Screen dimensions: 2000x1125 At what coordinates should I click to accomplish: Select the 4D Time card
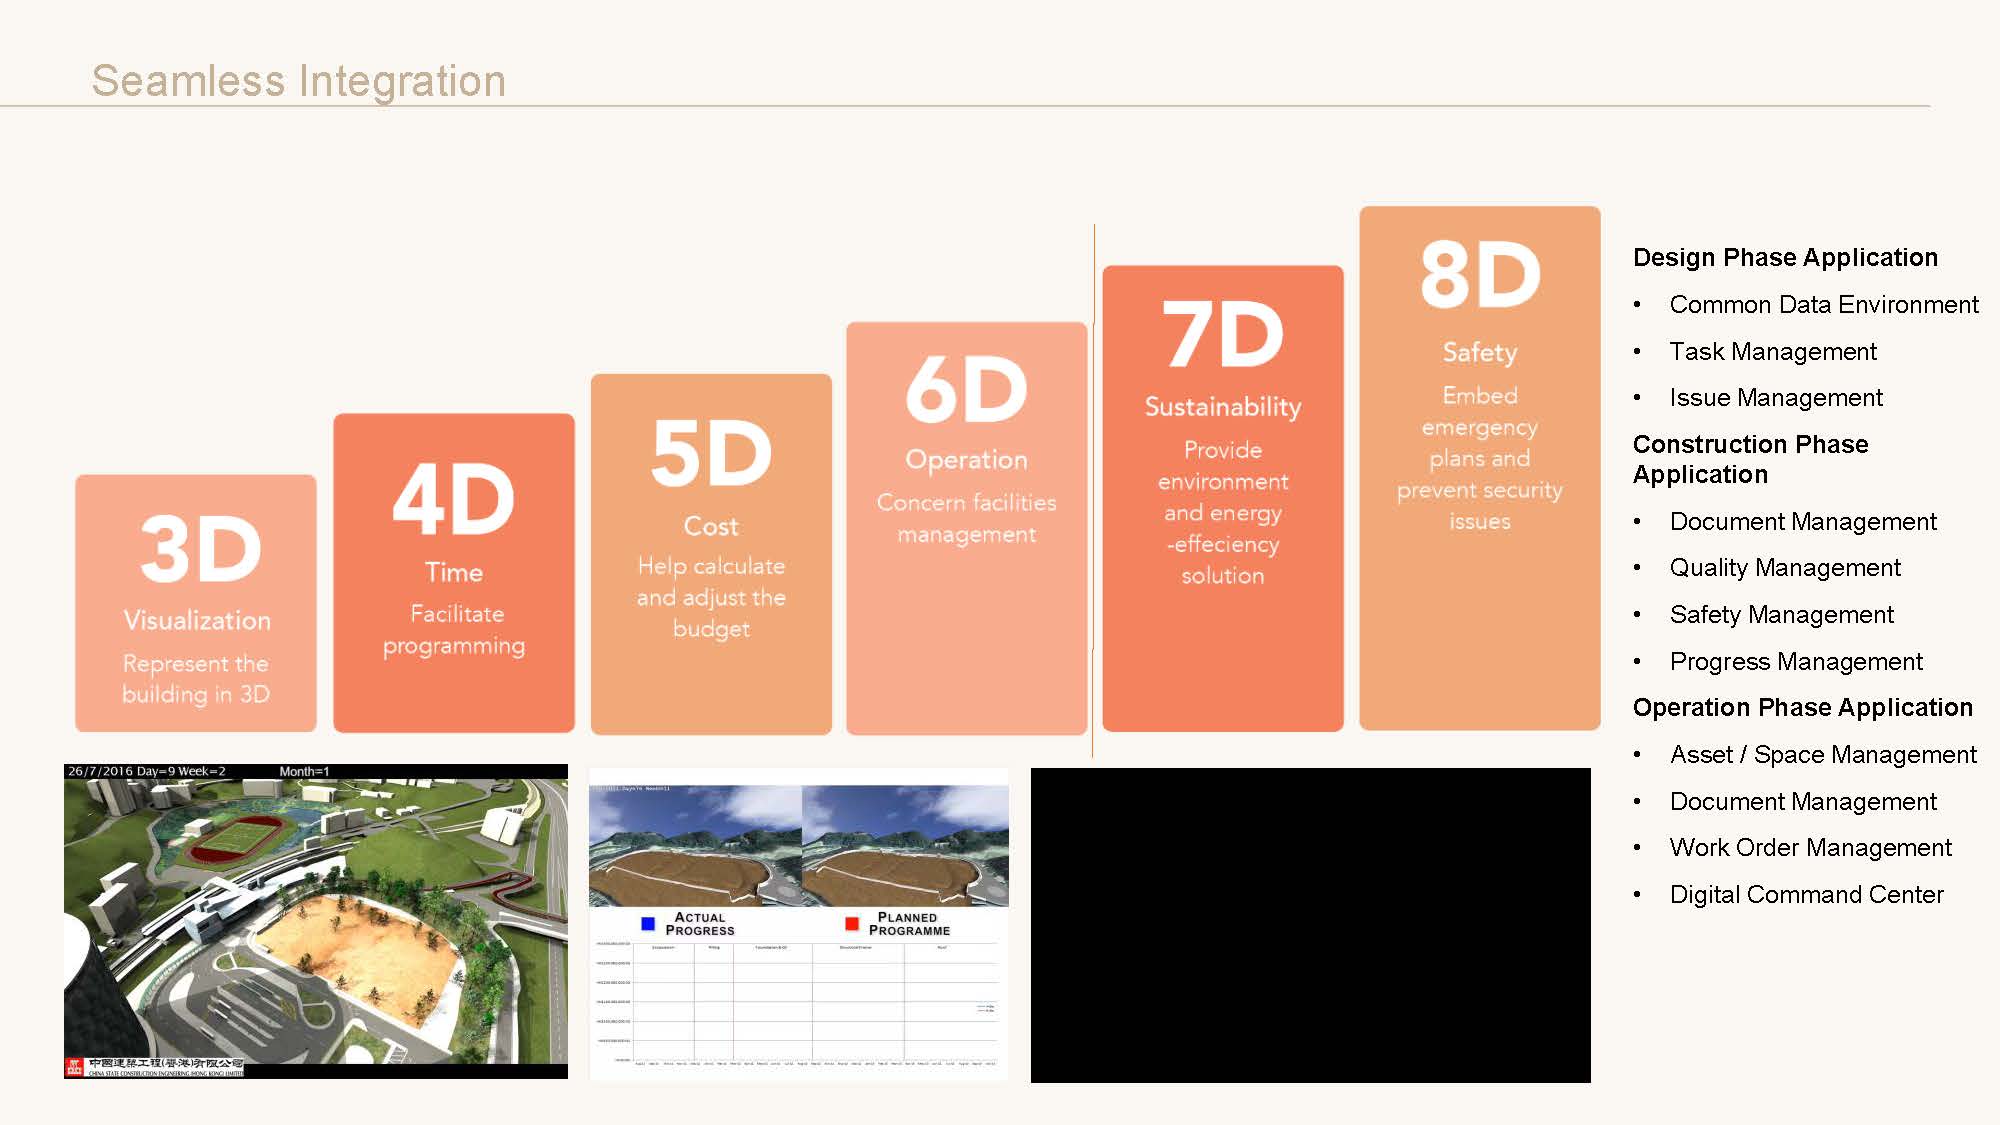point(454,573)
